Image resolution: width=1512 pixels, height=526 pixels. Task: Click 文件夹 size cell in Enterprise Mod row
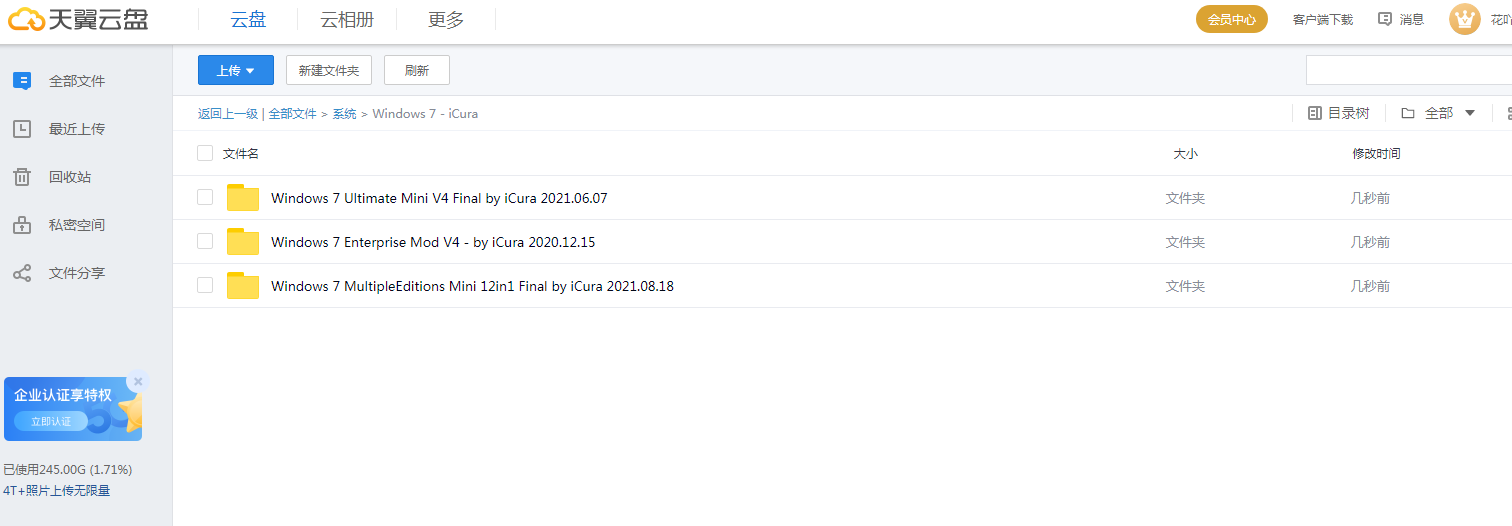click(x=1185, y=242)
